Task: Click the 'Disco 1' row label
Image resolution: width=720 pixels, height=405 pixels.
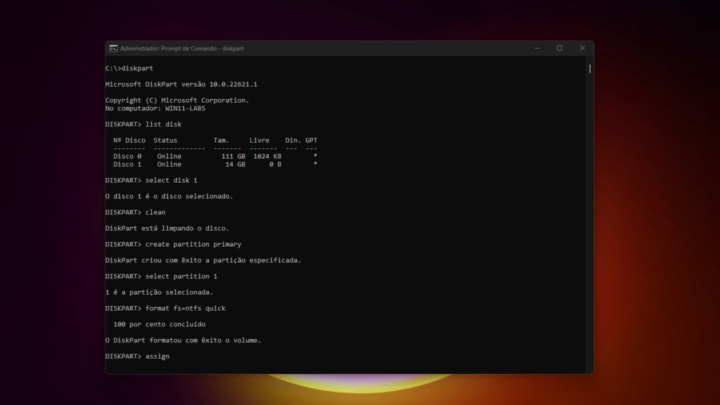Action: pyautogui.click(x=127, y=164)
